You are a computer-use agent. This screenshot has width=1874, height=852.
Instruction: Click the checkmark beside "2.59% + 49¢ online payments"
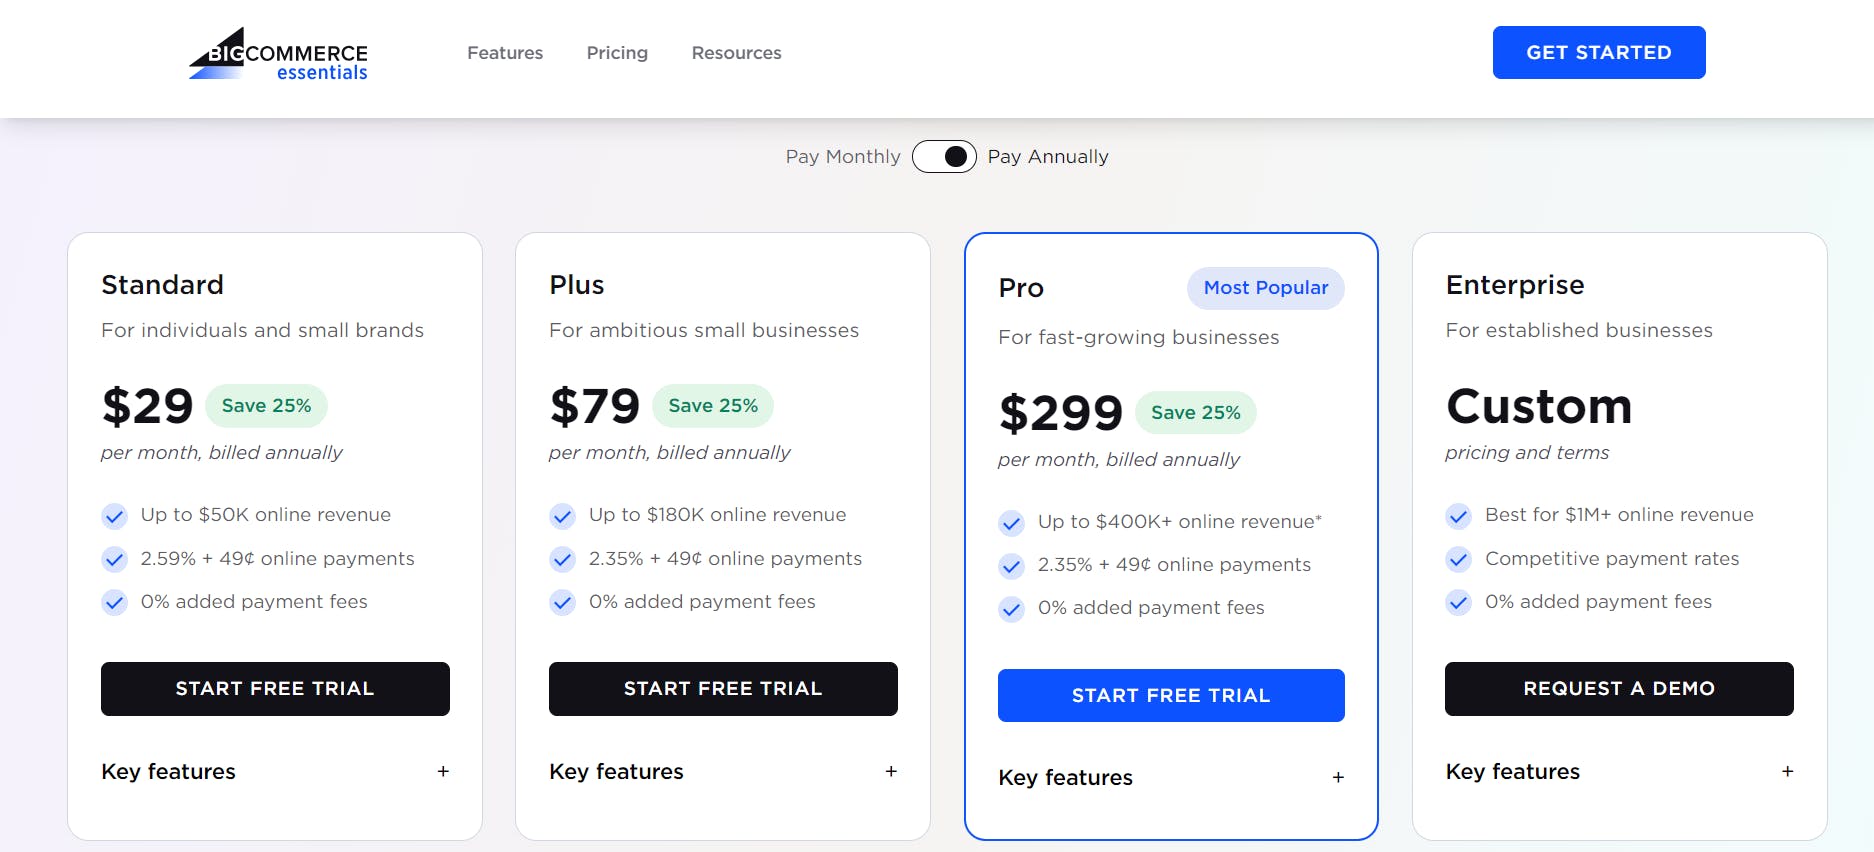coord(114,559)
